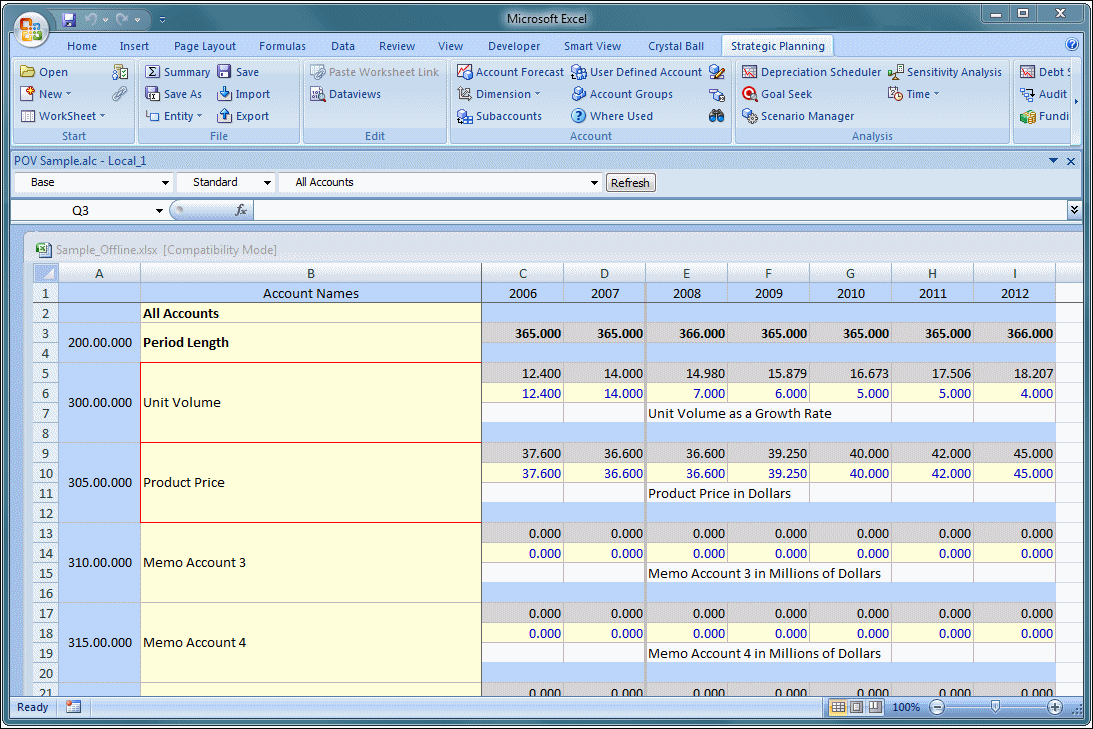This screenshot has width=1093, height=729.
Task: Click the Sensitivity Analysis icon
Action: (896, 72)
